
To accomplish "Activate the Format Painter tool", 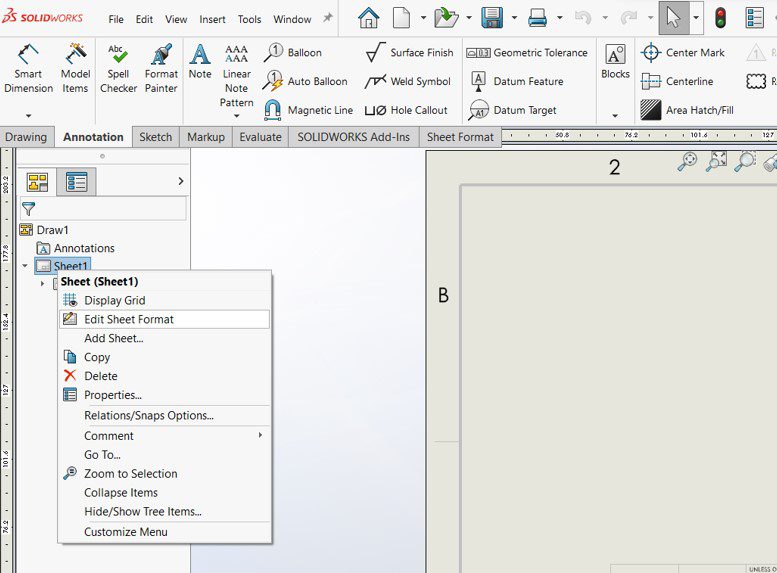I will pyautogui.click(x=161, y=68).
